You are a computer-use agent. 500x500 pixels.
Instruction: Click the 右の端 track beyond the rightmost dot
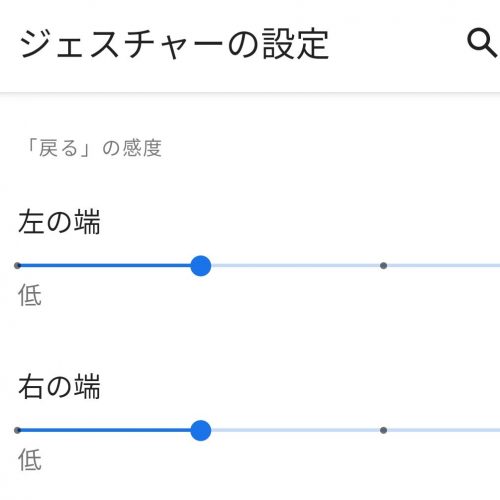(x=443, y=430)
